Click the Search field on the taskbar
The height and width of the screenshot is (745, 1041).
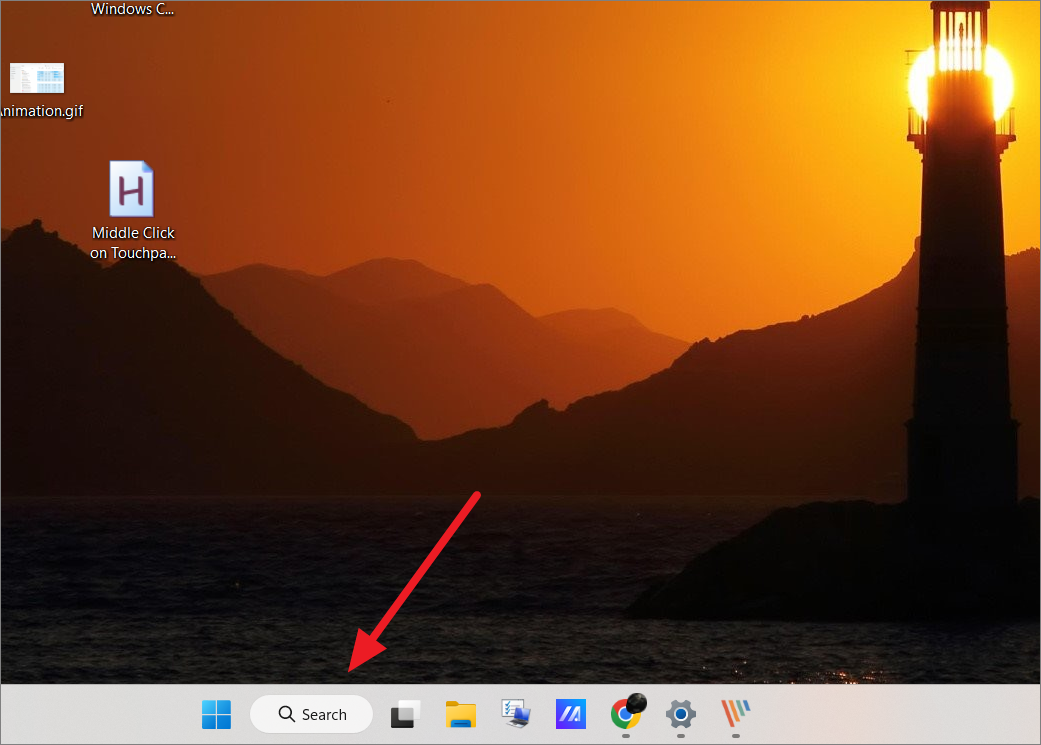coord(311,714)
